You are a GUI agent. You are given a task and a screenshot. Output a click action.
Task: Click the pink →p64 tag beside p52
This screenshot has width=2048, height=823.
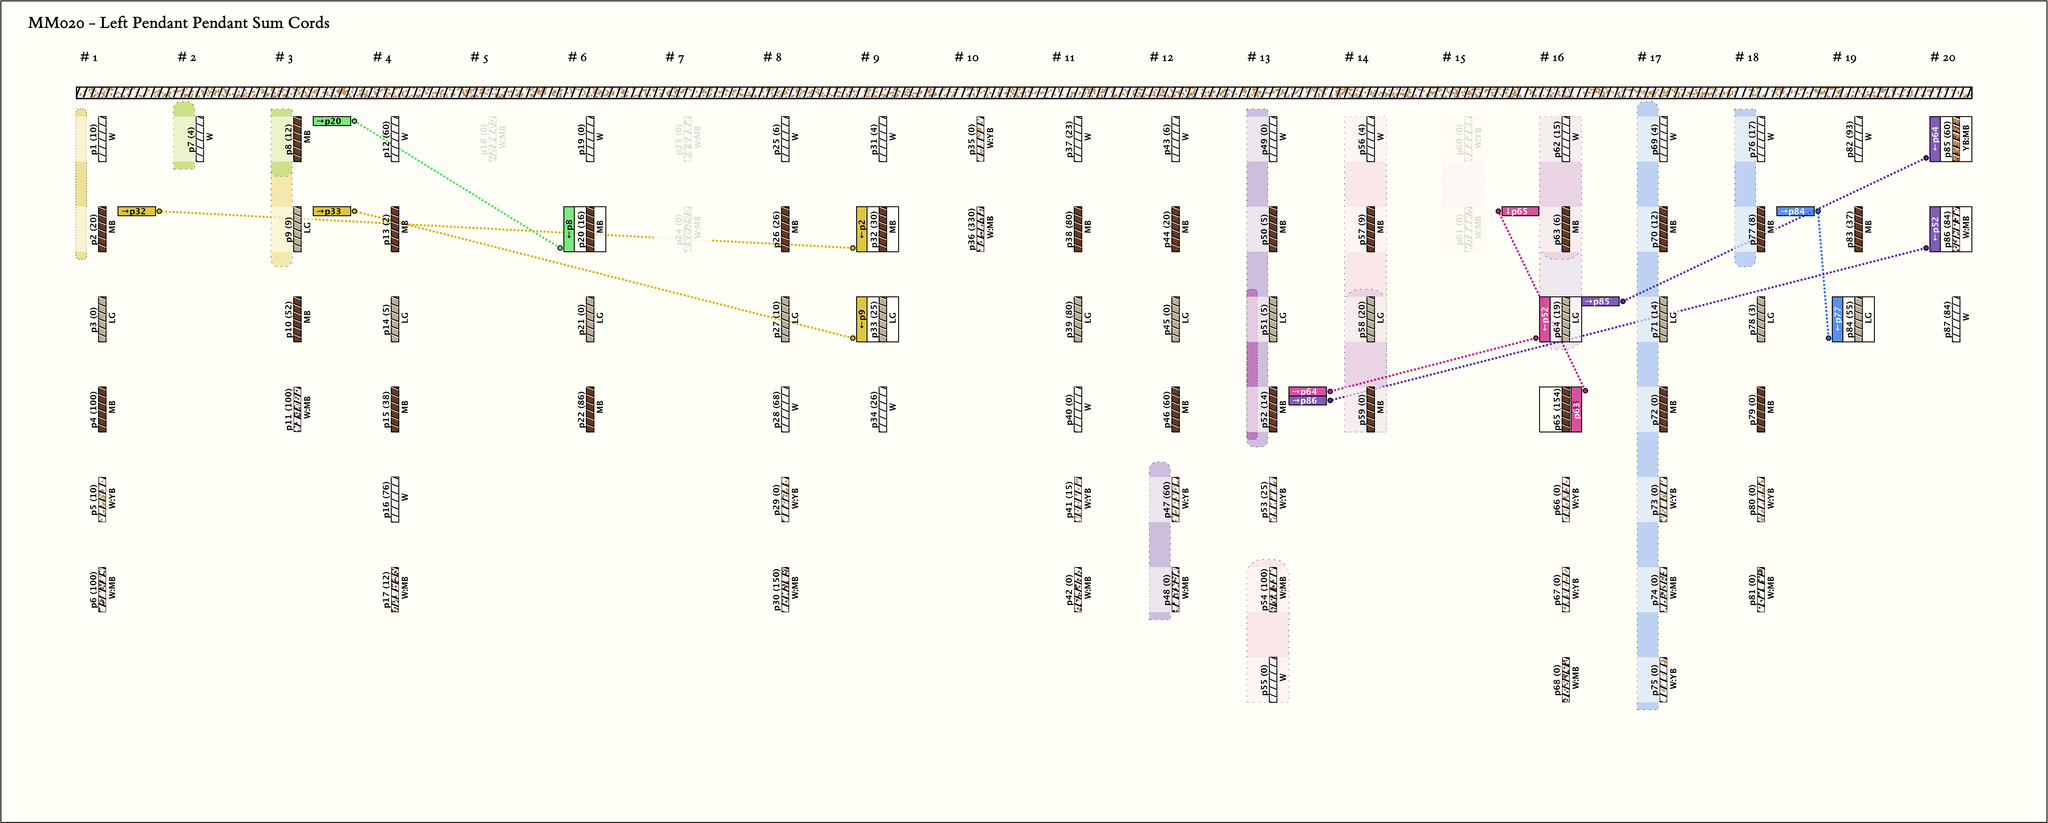pos(1308,391)
